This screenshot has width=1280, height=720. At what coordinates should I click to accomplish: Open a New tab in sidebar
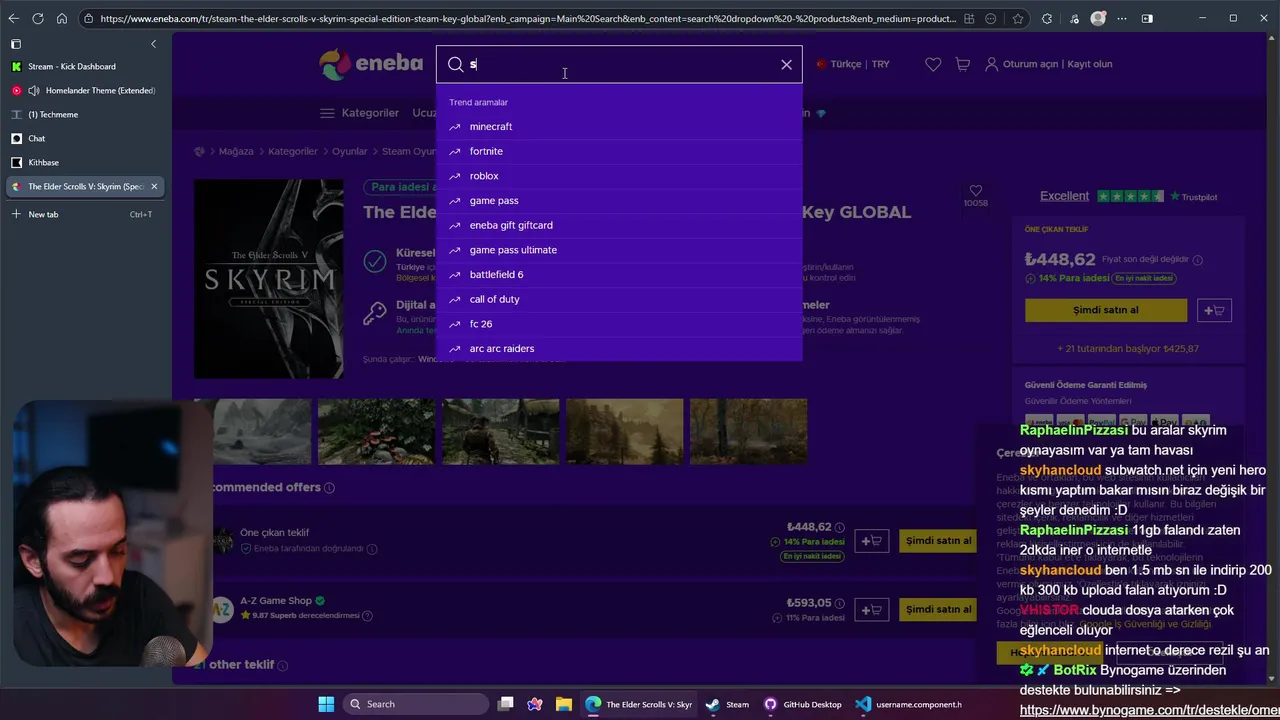click(x=84, y=214)
